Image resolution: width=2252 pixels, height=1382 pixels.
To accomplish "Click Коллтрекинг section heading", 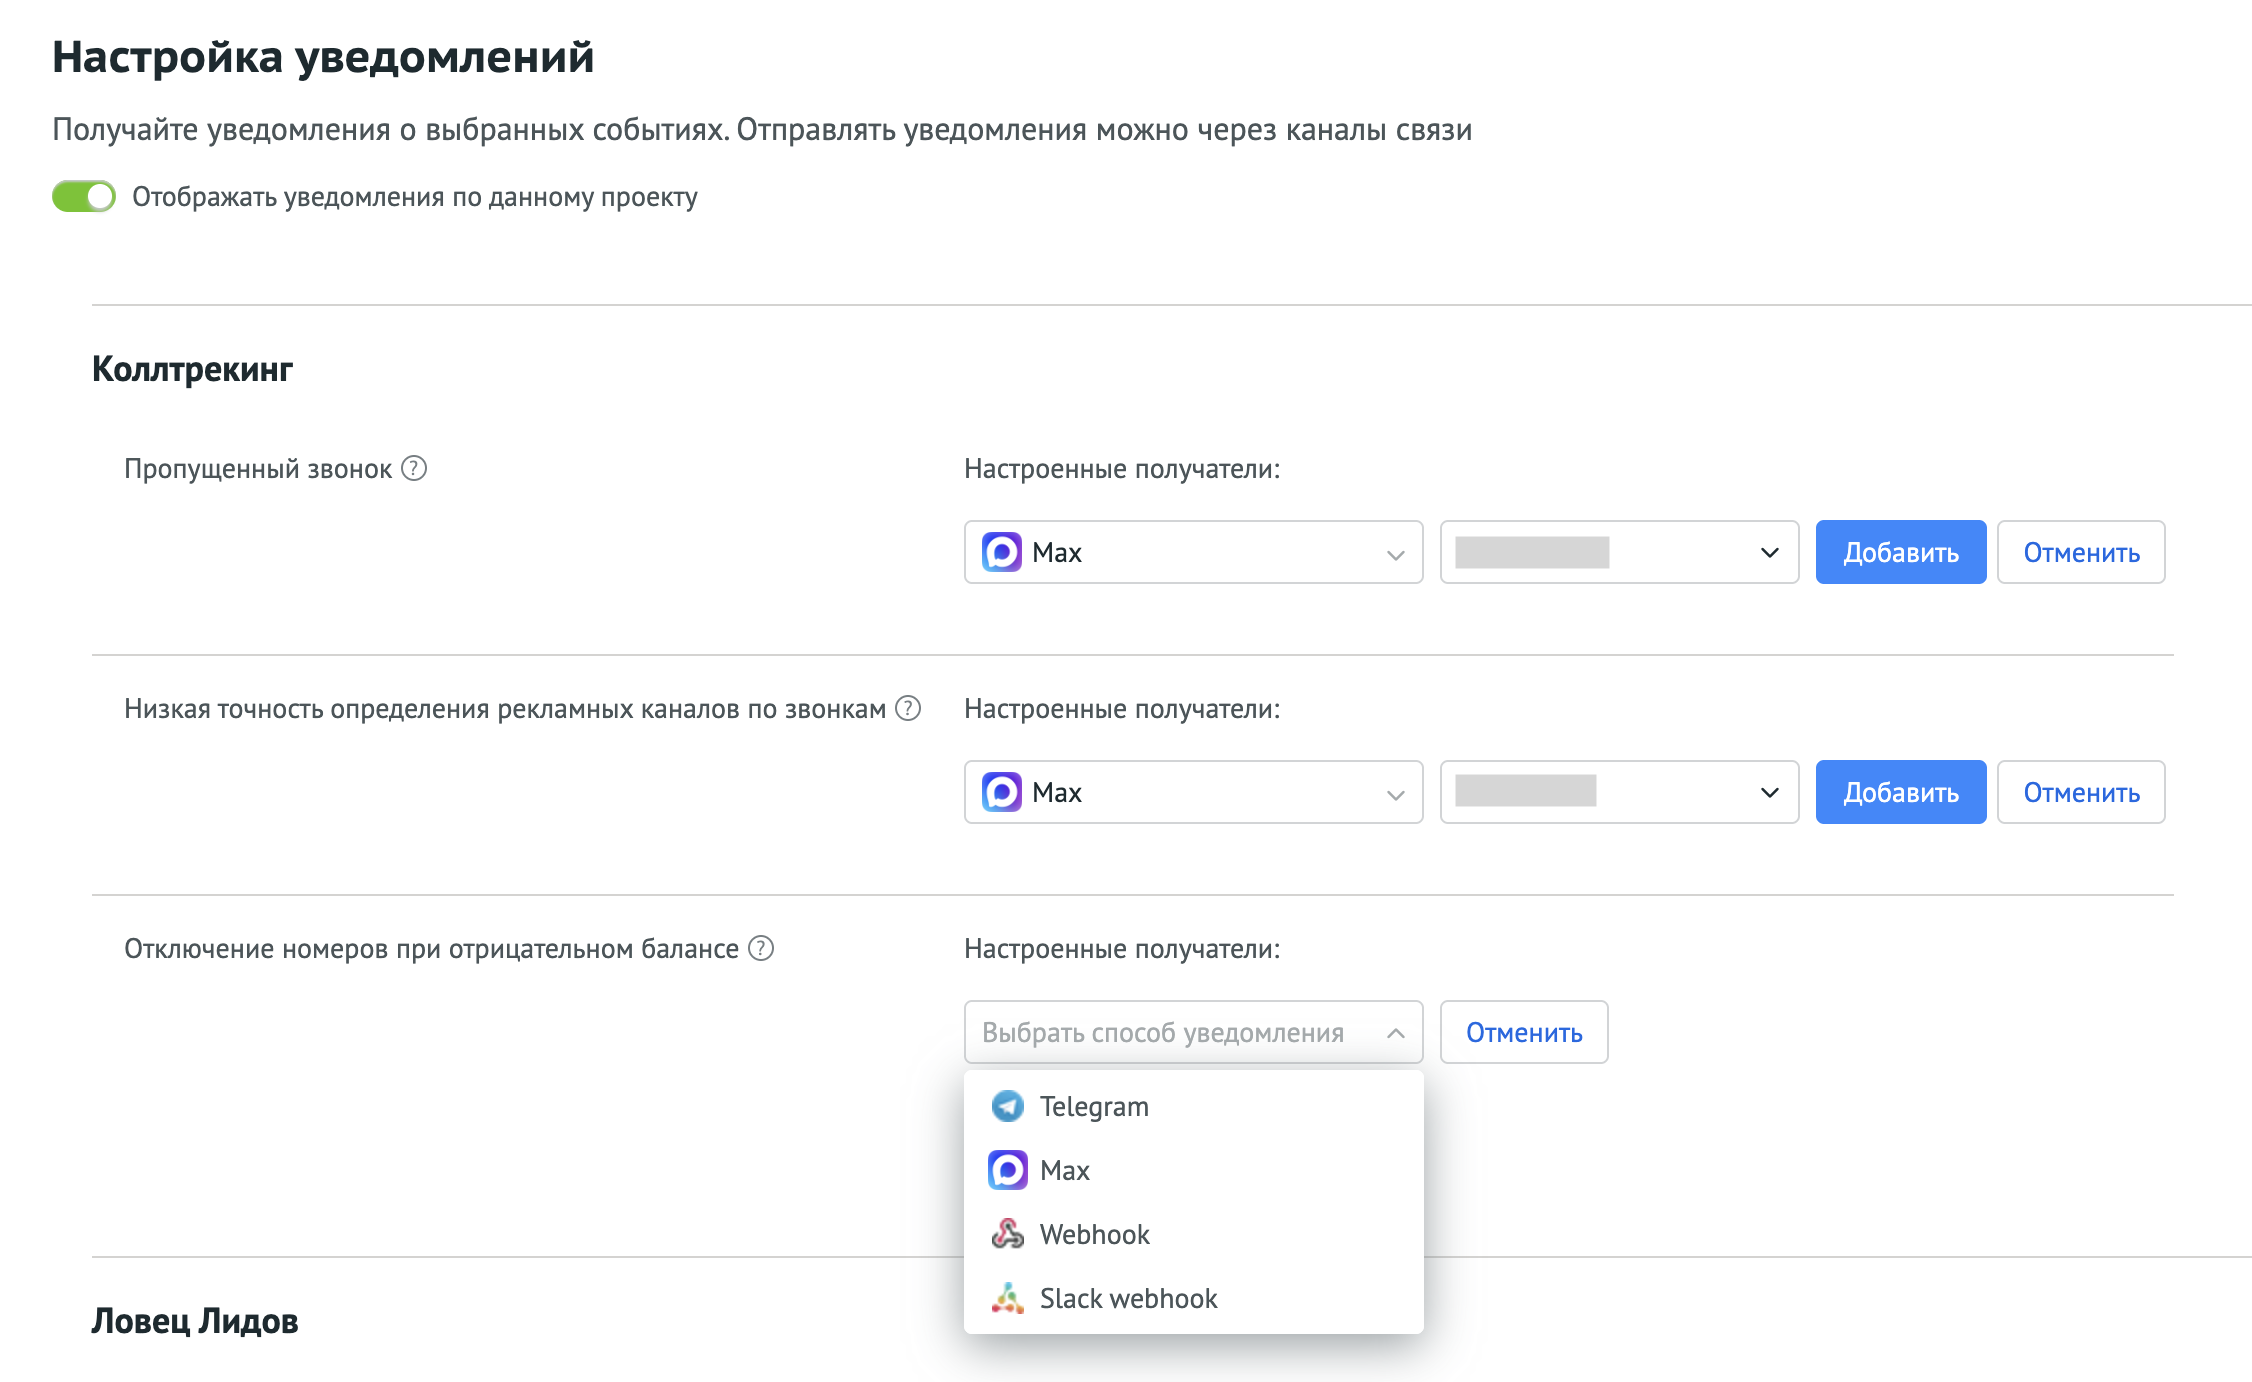I will tap(192, 369).
